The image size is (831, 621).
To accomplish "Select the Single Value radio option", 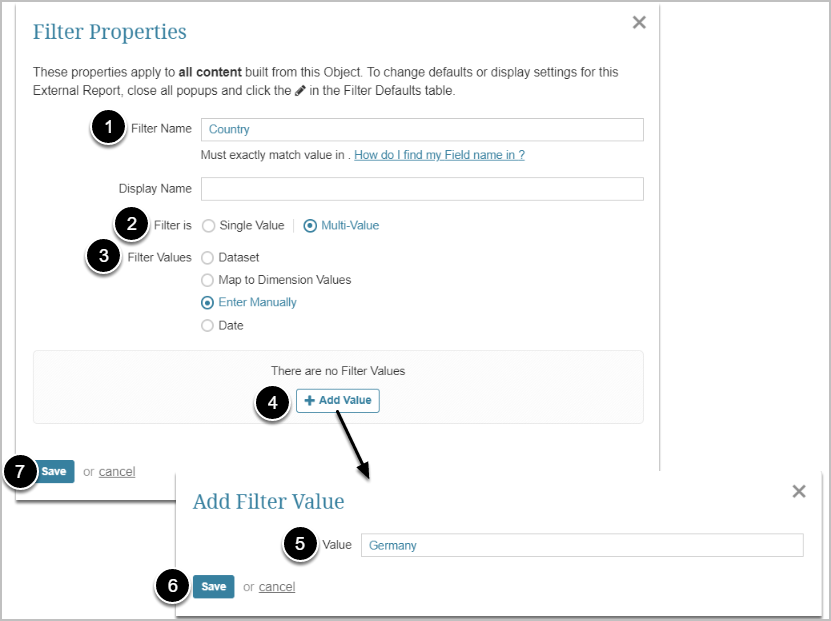I will point(208,226).
